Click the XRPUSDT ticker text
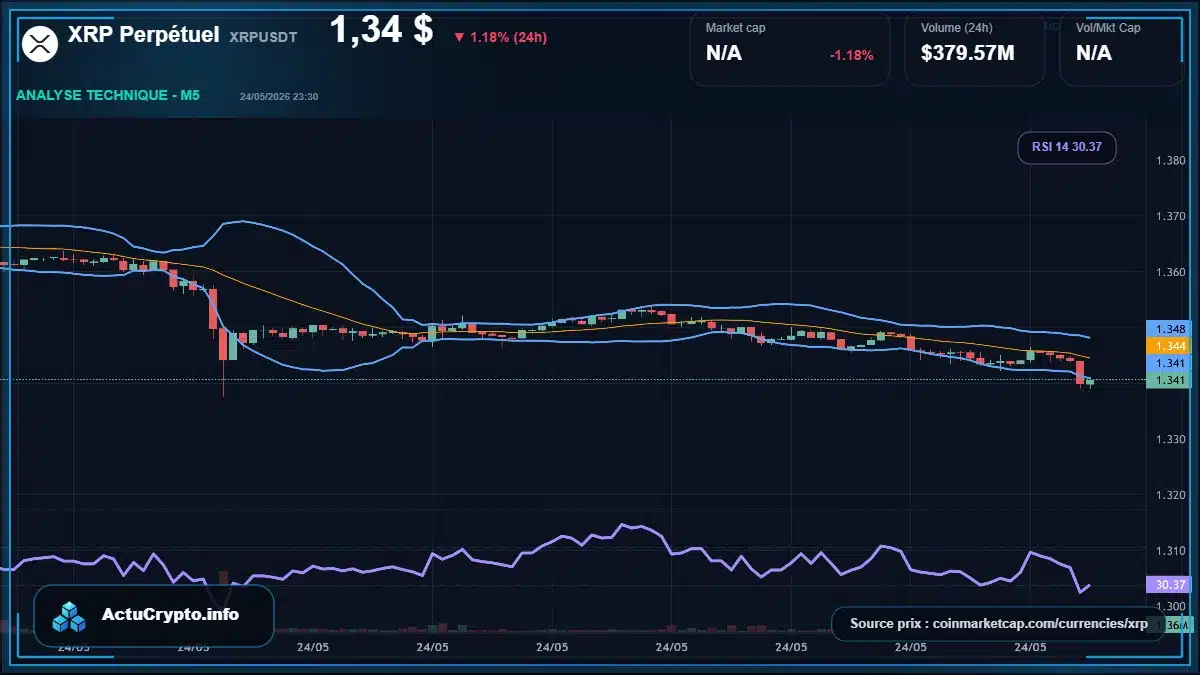Viewport: 1200px width, 675px height. (263, 38)
